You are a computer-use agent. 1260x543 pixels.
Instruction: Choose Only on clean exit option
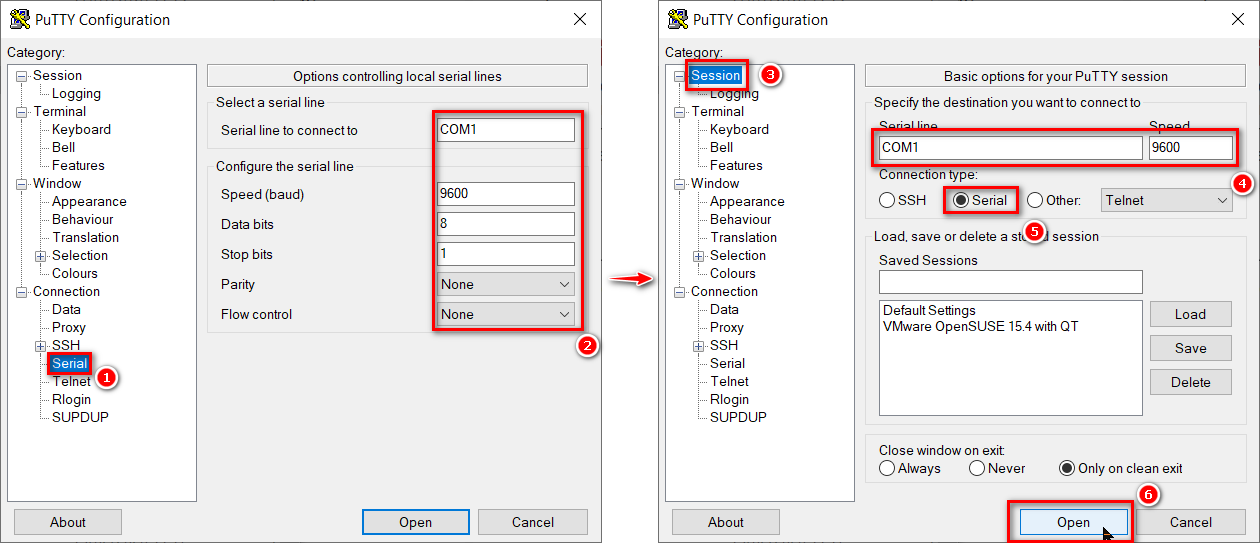tap(1067, 468)
